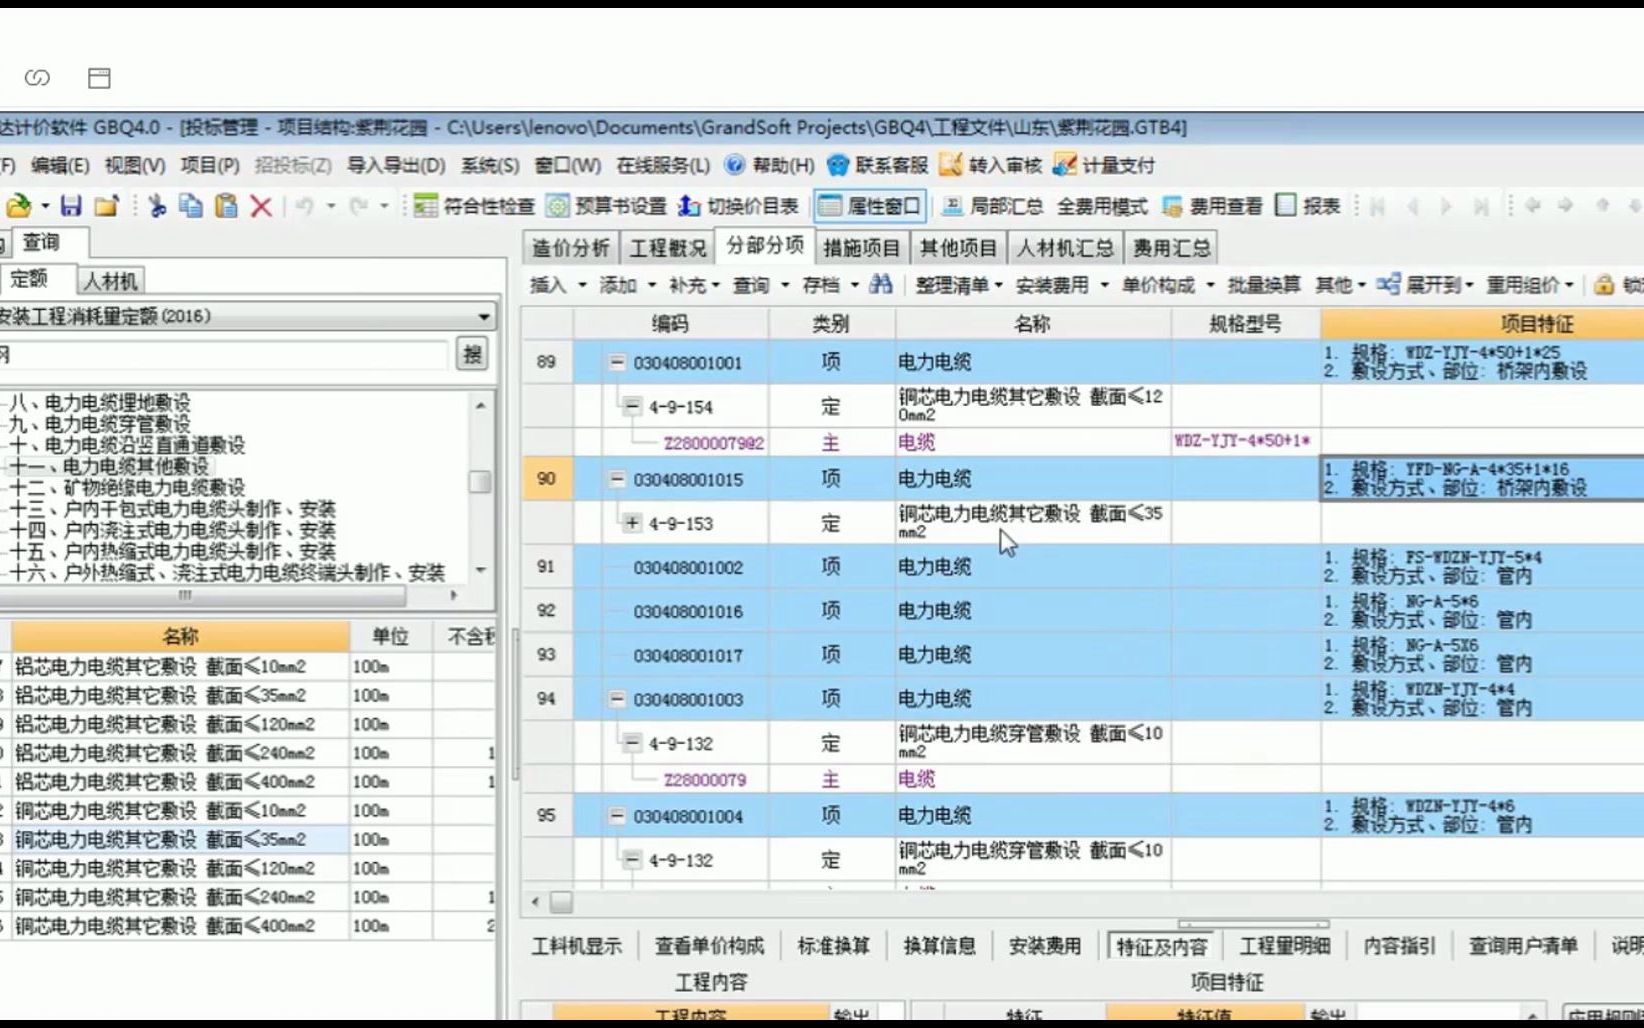Click the Paste clipboard icon
This screenshot has width=1644, height=1028.
pyautogui.click(x=227, y=206)
